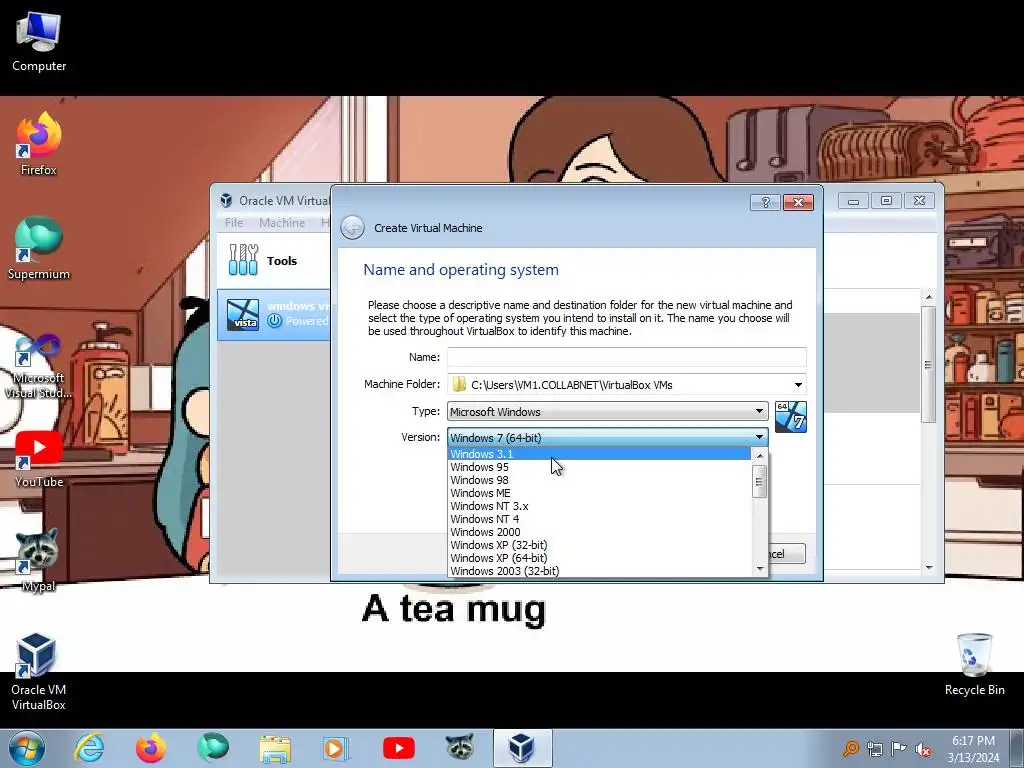Select the Windows Vista virtual machine entry
1024x768 pixels.
[274, 315]
